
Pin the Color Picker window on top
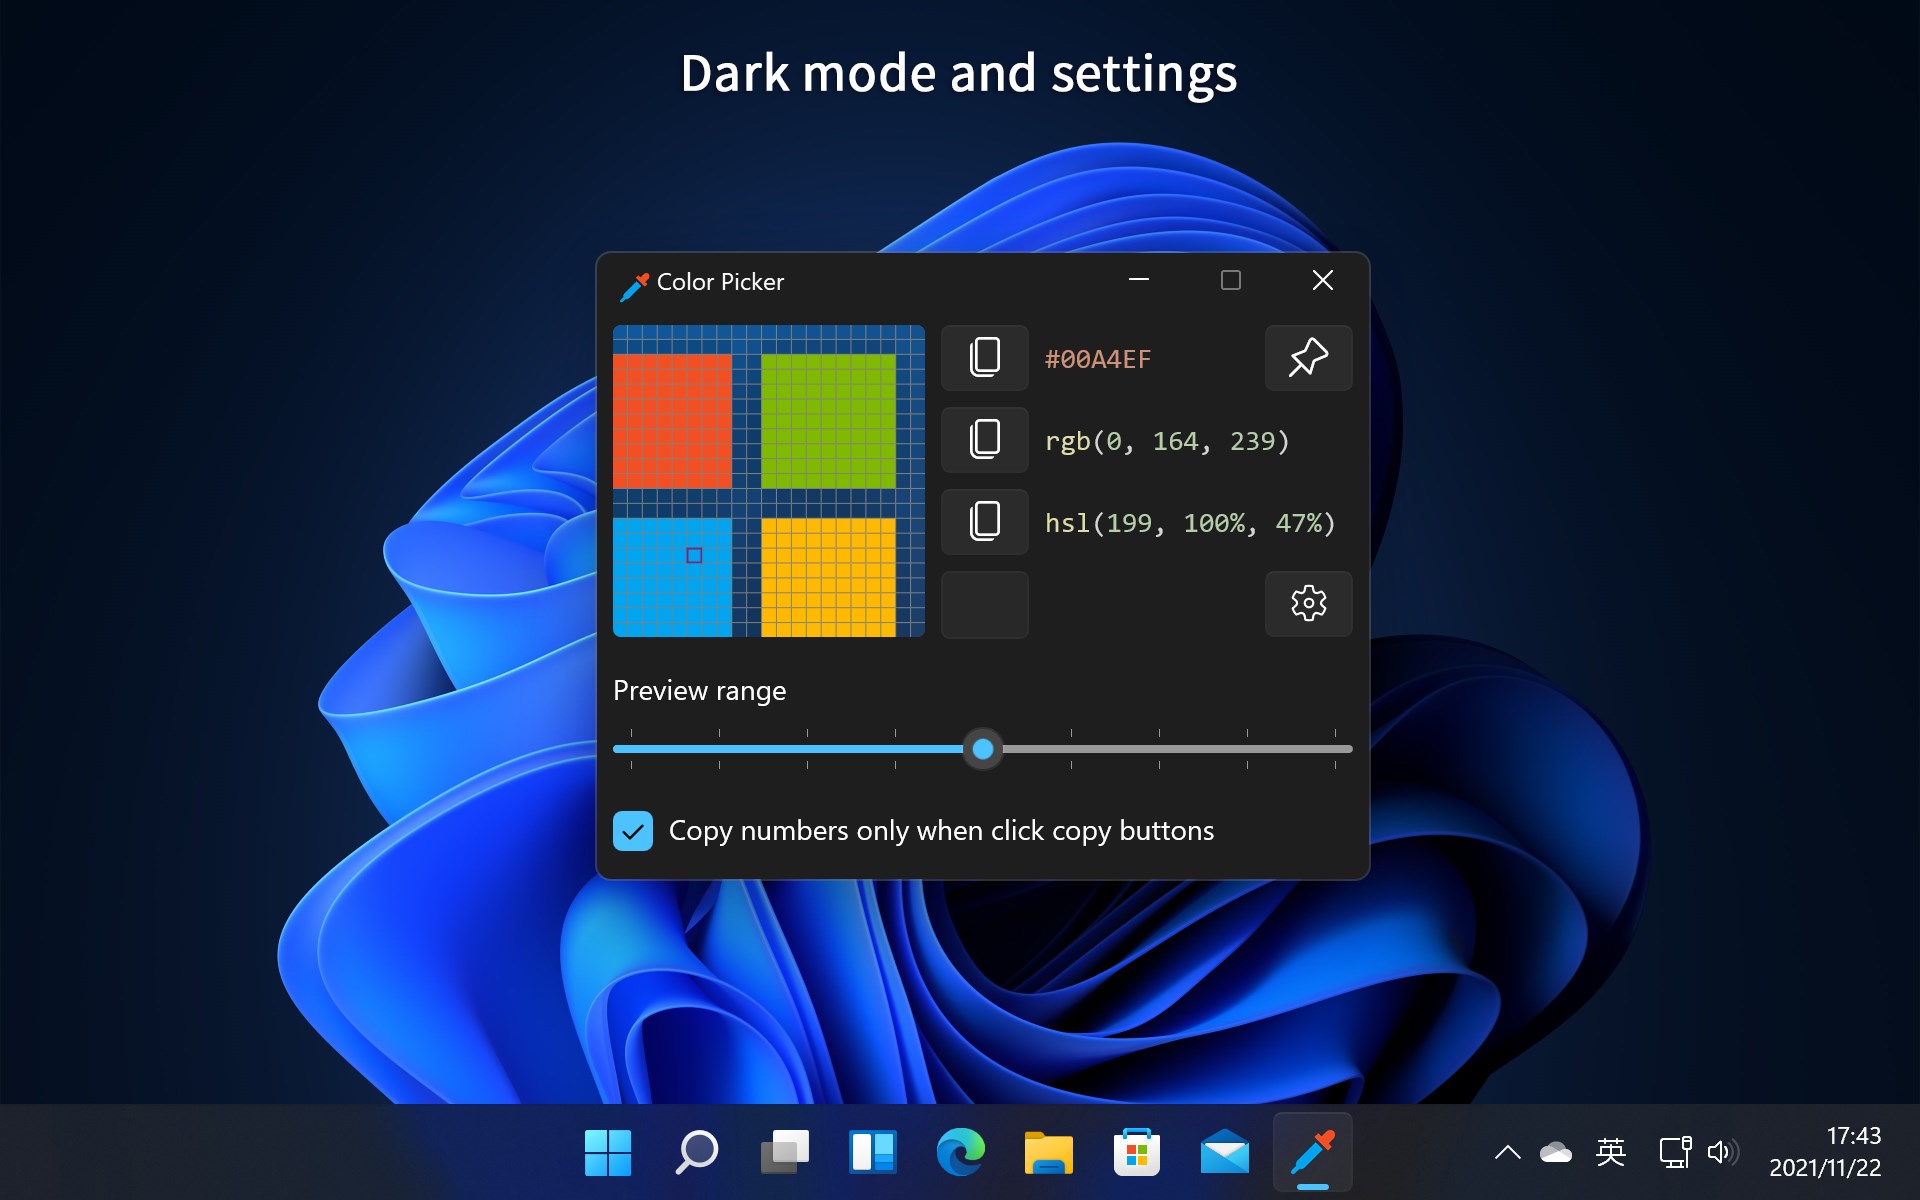1308,357
